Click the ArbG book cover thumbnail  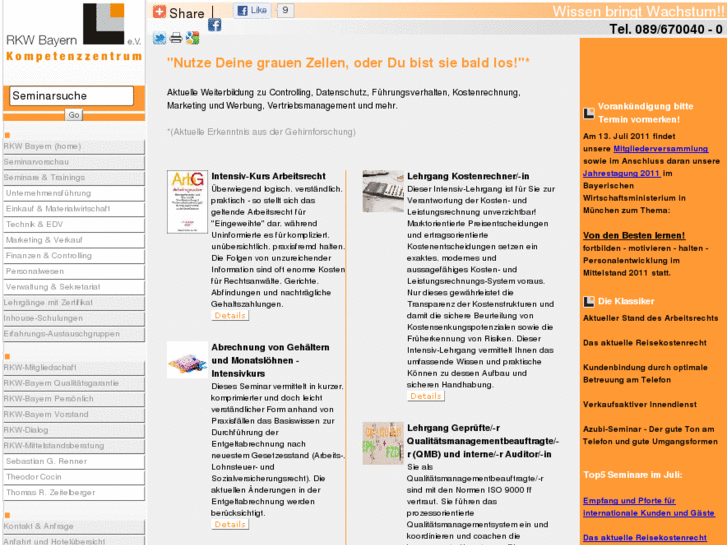coord(187,202)
